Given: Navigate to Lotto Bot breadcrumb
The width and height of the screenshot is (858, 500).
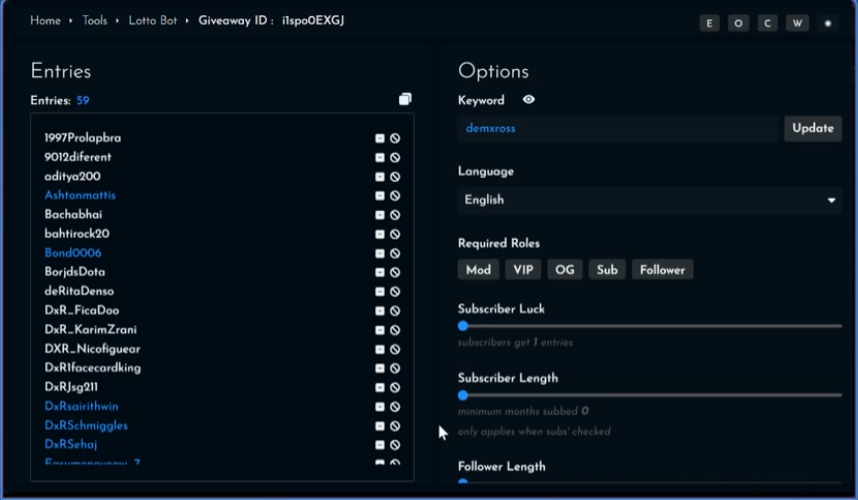Looking at the screenshot, I should tap(153, 21).
